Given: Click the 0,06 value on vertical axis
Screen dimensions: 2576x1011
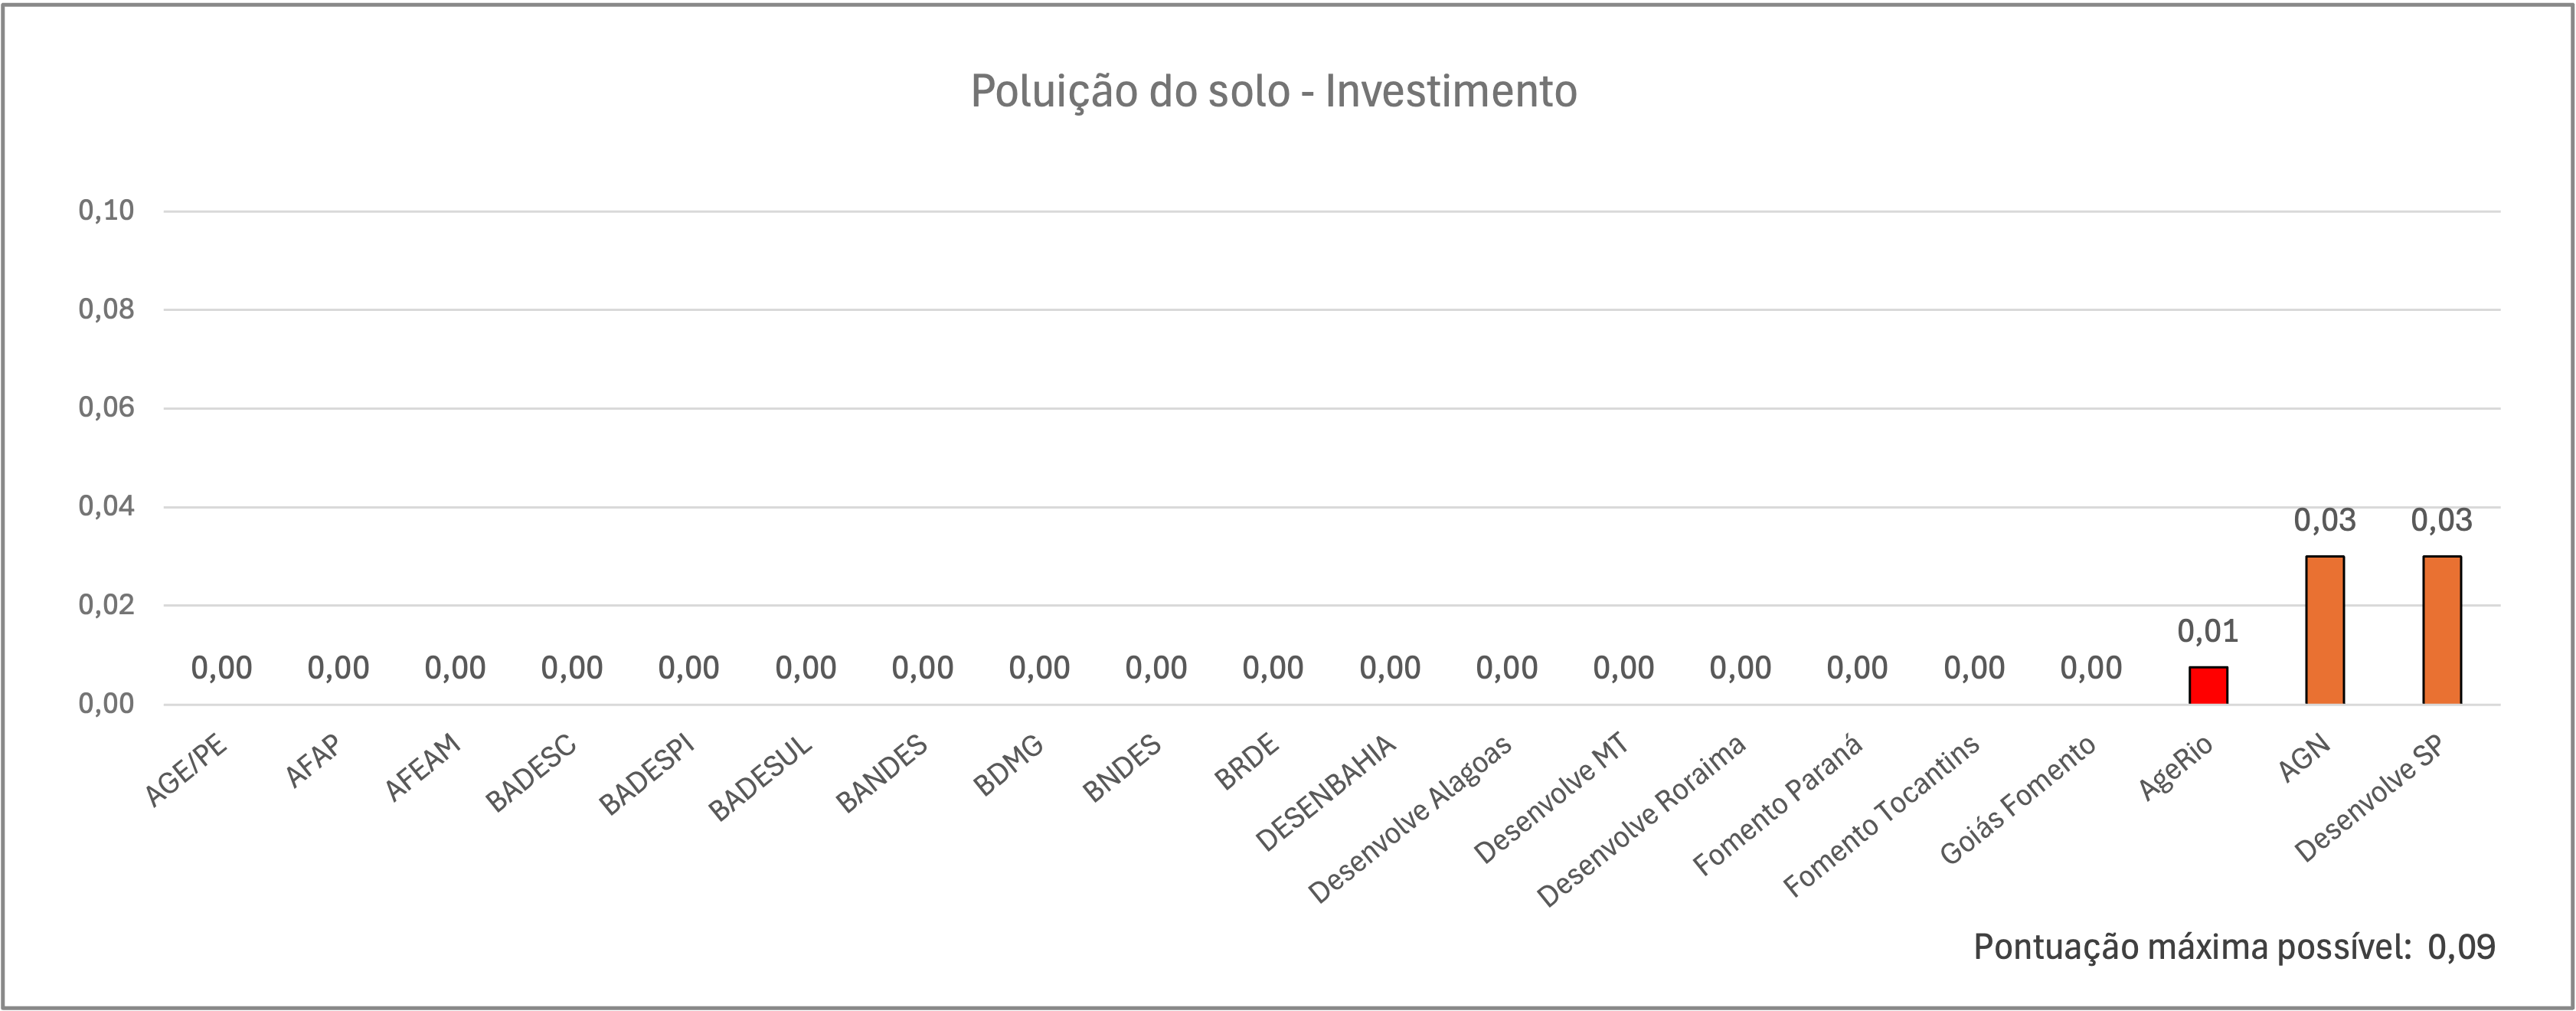Looking at the screenshot, I should click(x=106, y=408).
